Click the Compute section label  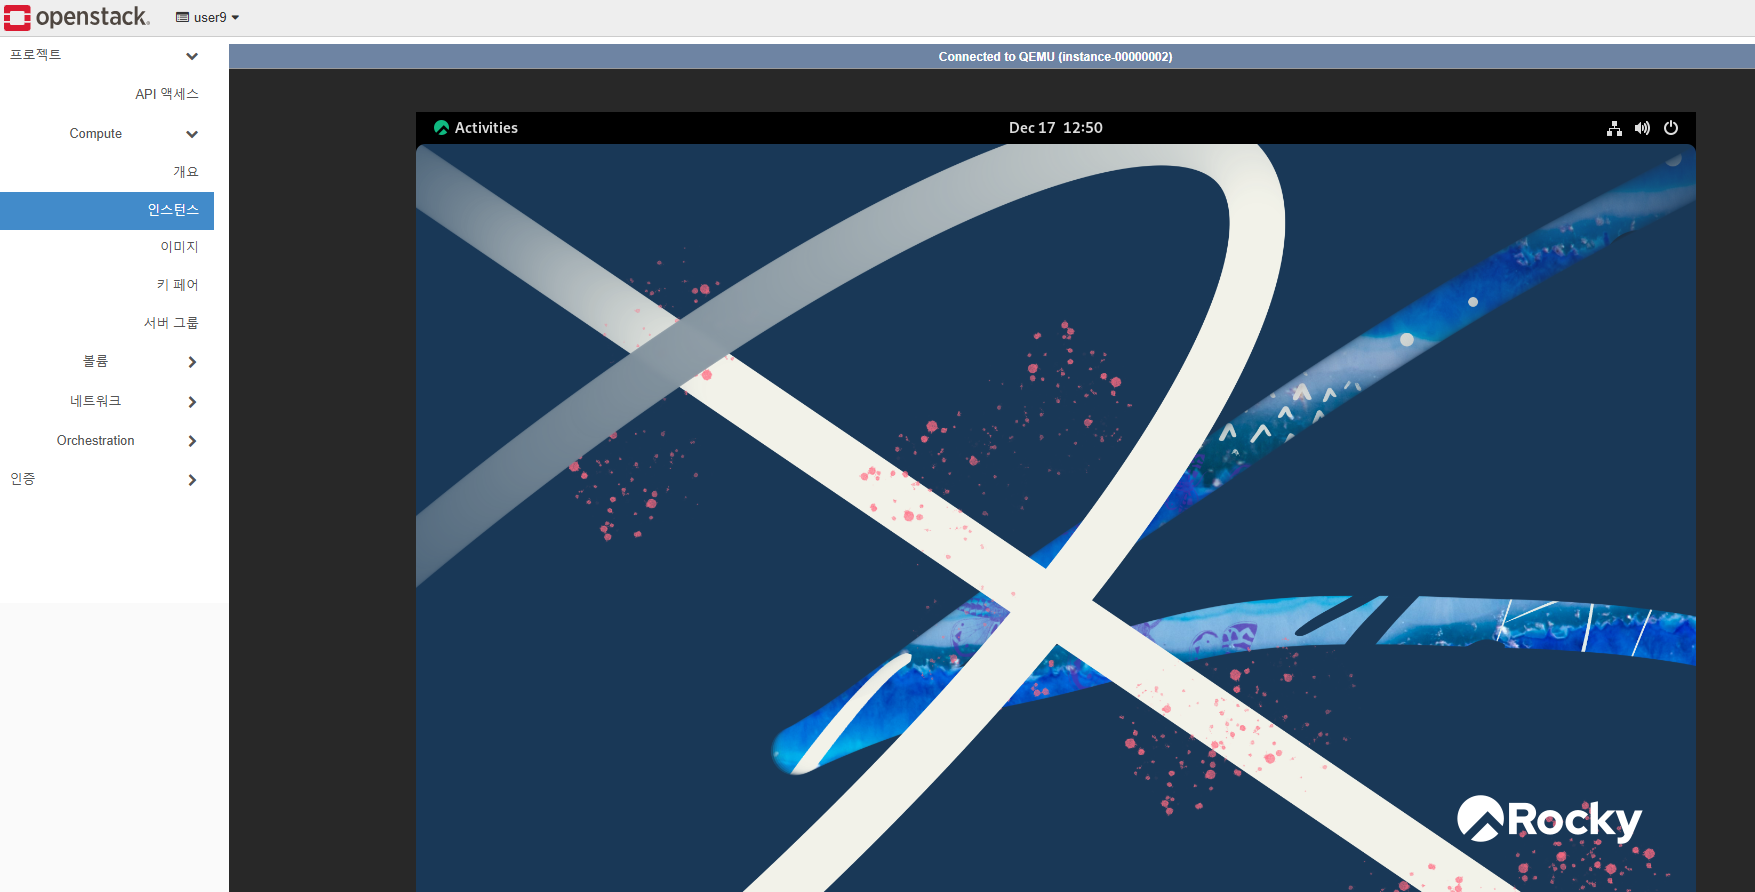96,134
